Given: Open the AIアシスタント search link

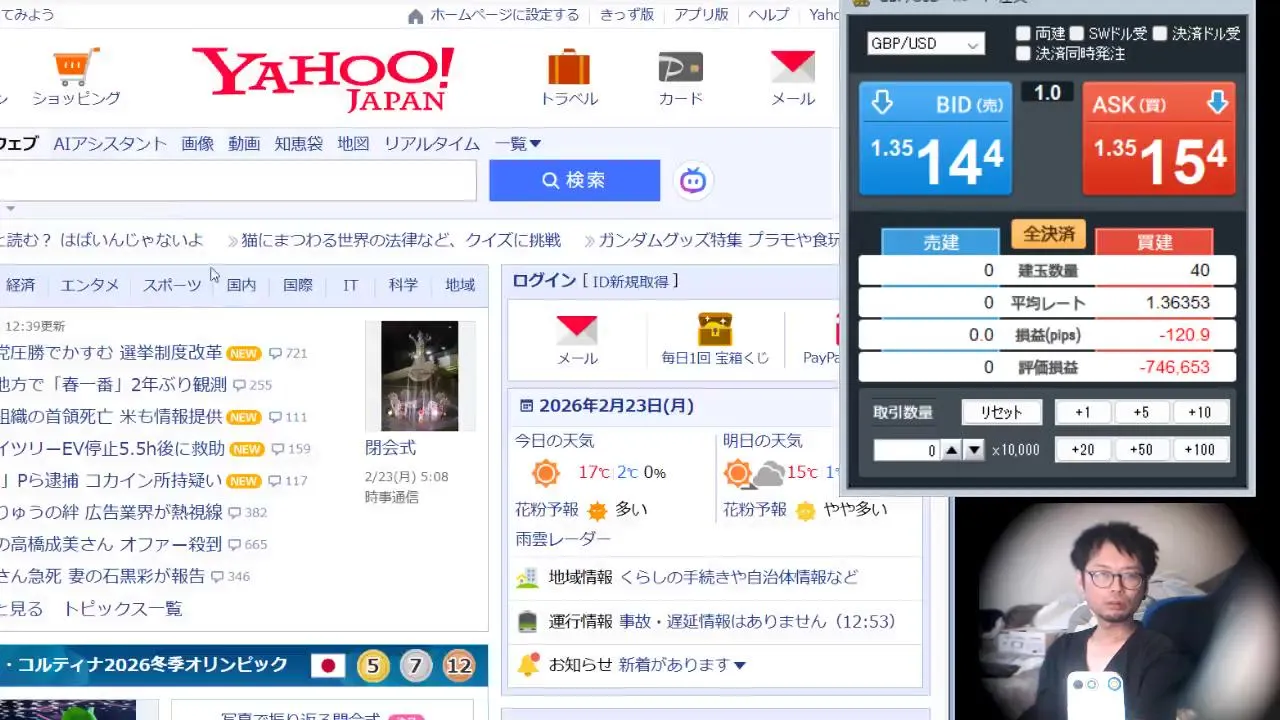Looking at the screenshot, I should [110, 143].
